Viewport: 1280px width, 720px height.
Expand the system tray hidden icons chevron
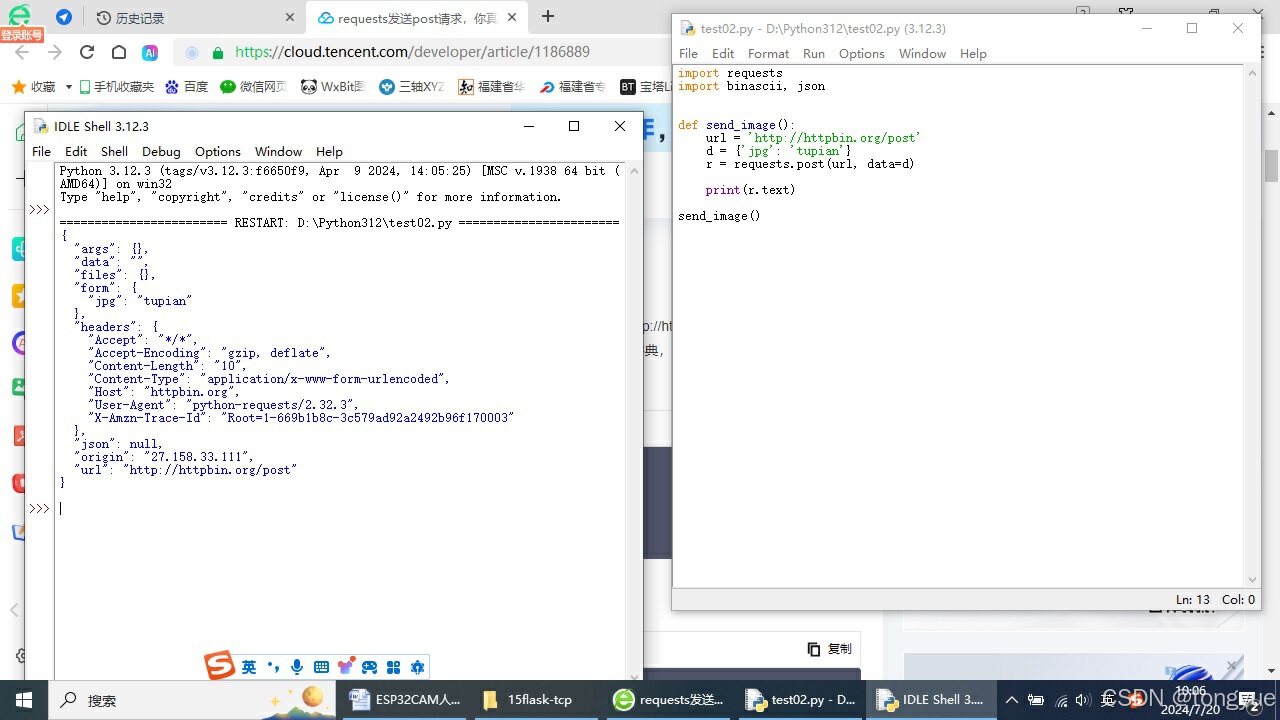1011,700
